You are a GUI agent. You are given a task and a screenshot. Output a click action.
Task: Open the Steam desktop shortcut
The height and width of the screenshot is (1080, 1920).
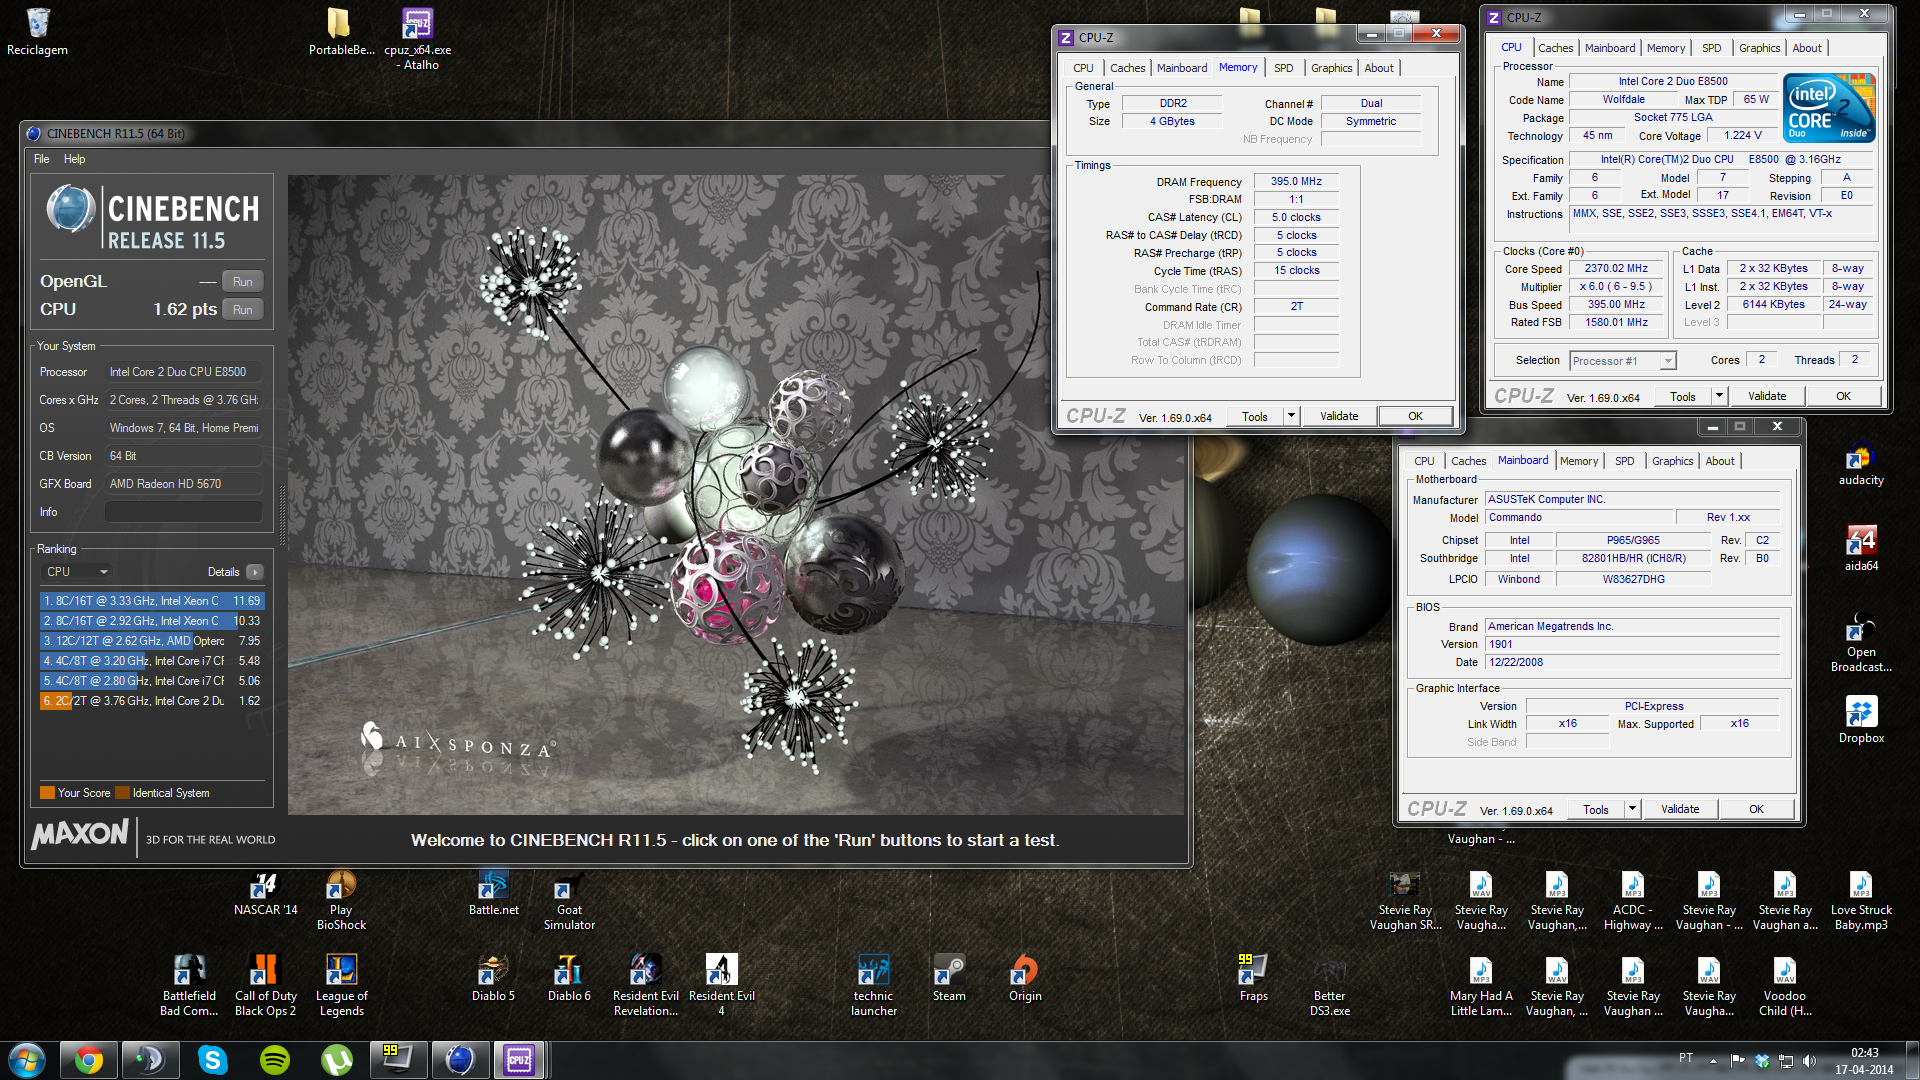pos(949,978)
